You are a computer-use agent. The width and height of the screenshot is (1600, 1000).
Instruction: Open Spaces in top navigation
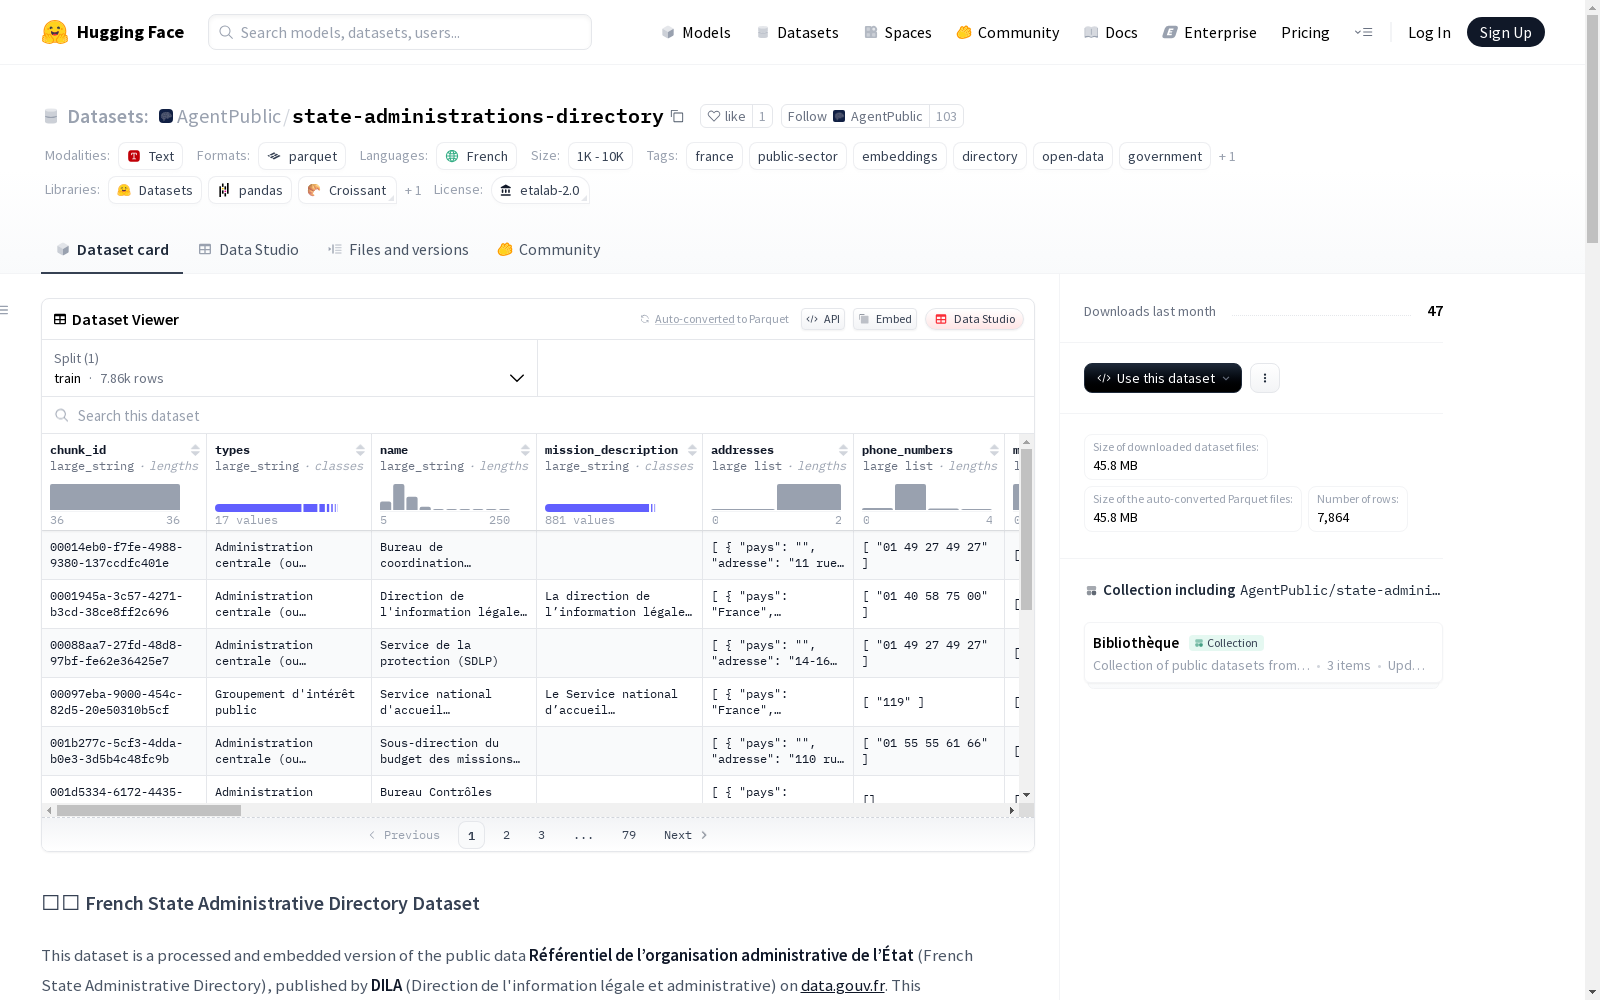pyautogui.click(x=897, y=32)
